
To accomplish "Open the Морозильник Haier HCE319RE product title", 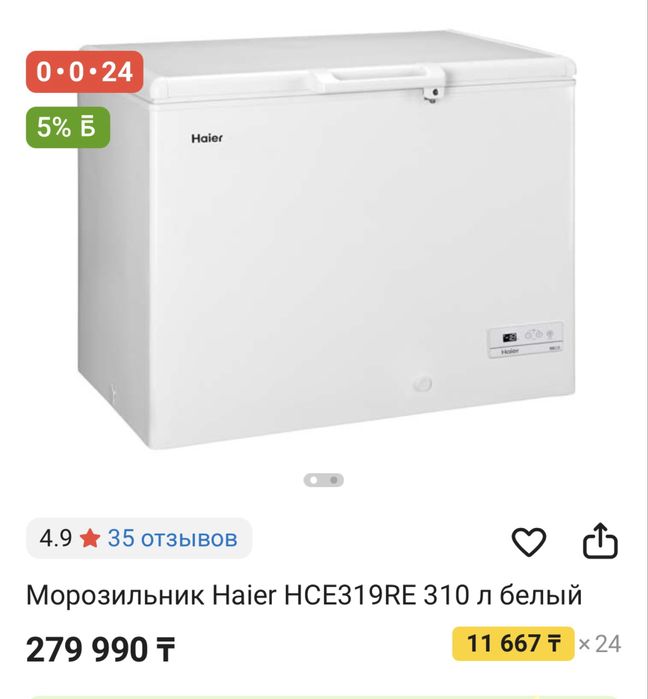I will pyautogui.click(x=304, y=595).
